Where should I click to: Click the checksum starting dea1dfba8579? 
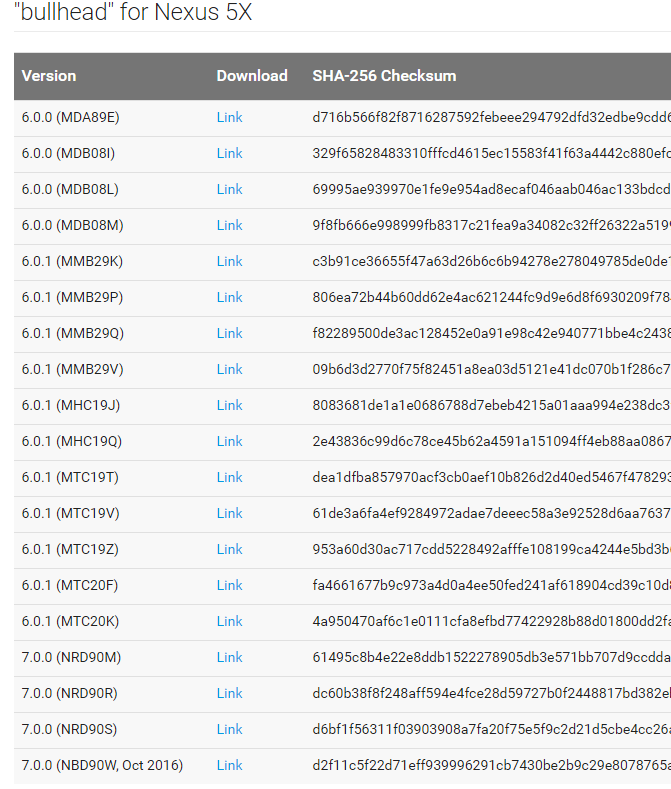[x=492, y=477]
